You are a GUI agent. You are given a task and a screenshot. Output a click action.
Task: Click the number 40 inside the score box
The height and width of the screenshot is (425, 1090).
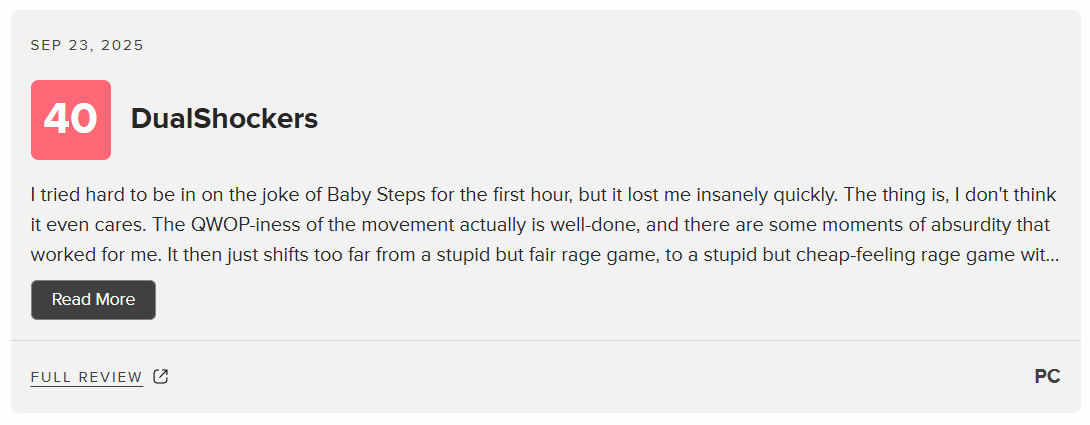[71, 120]
